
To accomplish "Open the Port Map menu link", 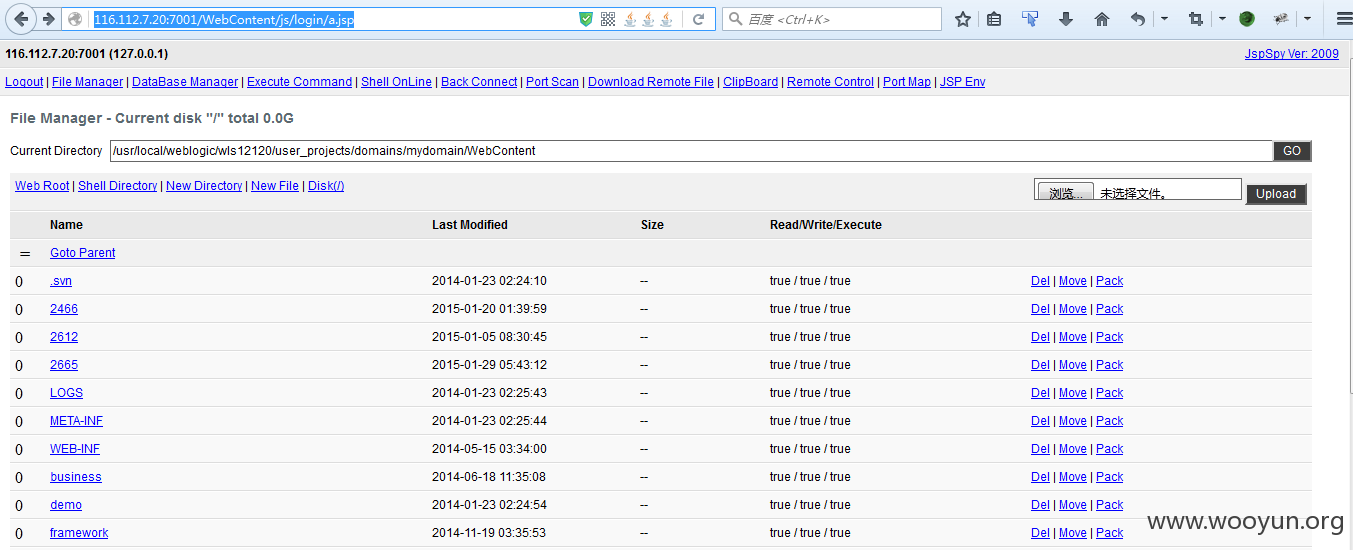I will tap(907, 82).
